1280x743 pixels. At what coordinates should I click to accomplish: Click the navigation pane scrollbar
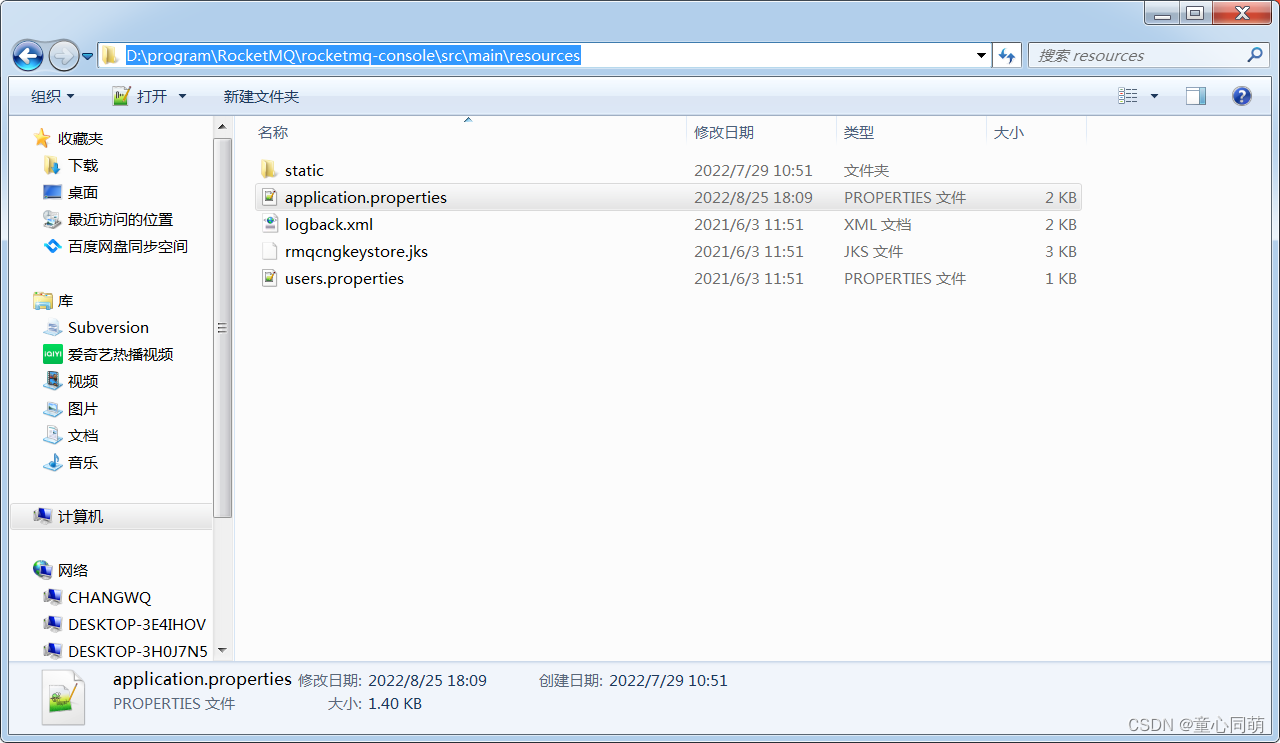coord(222,327)
